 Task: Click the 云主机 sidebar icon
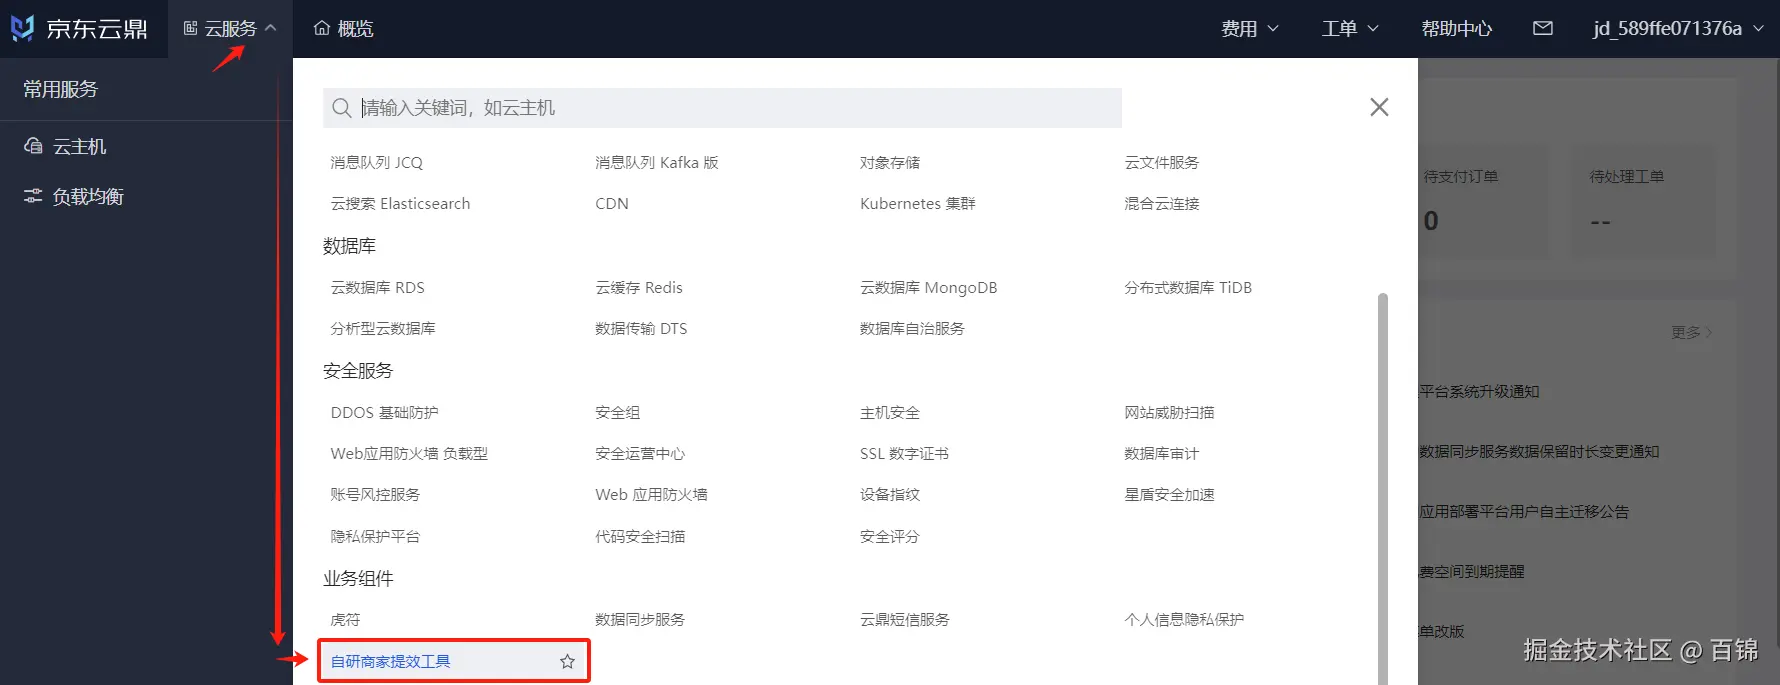pos(33,146)
